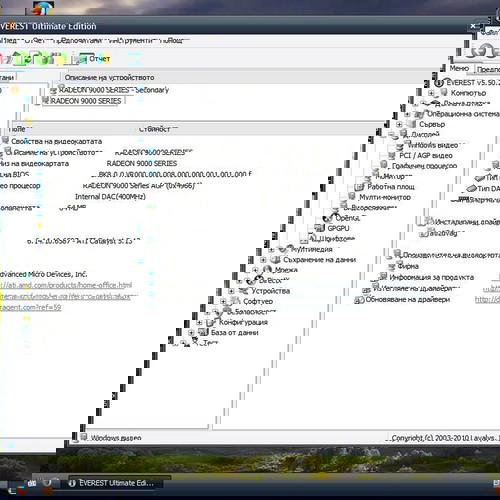This screenshot has height=500, width=500.
Task: Click the Работна площ desktop icon
Action: [360, 187]
